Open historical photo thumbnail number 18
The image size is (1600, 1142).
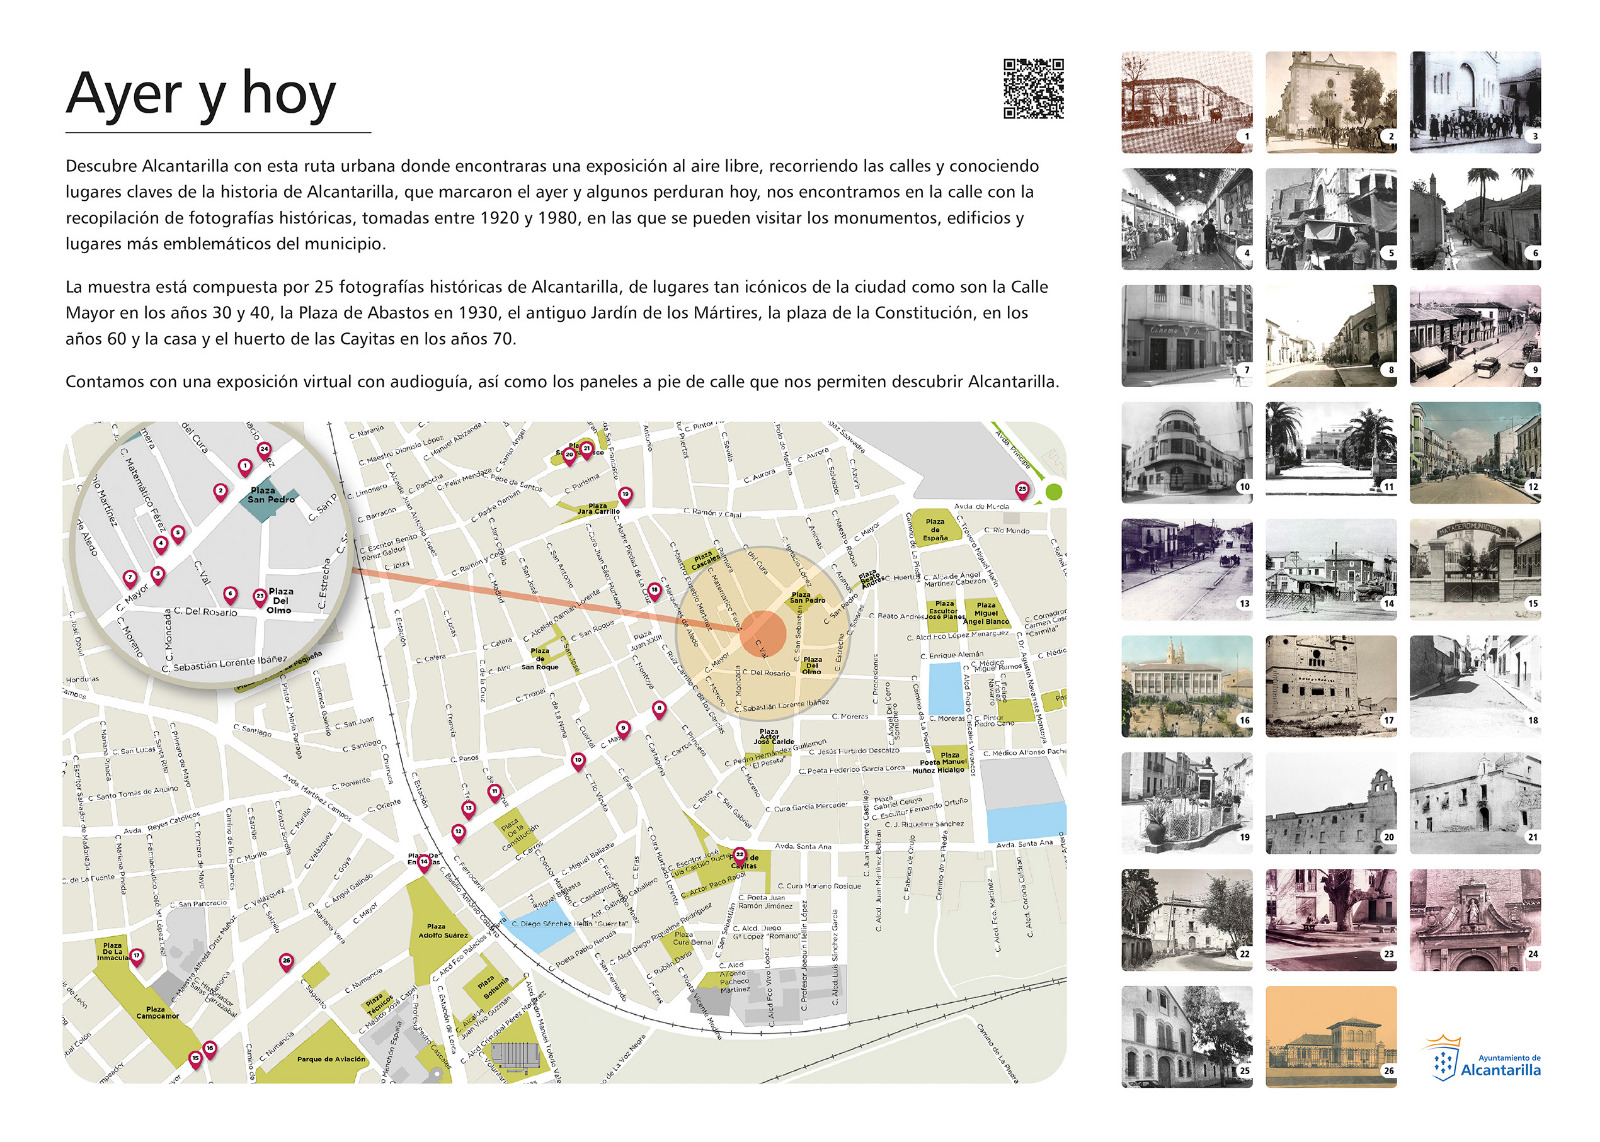(x=1475, y=686)
